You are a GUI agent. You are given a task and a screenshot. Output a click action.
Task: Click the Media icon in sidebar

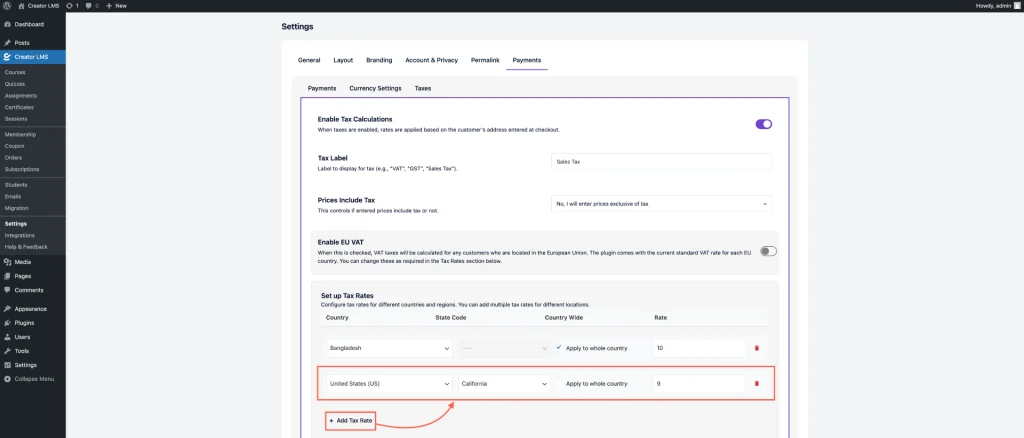pyautogui.click(x=7, y=262)
